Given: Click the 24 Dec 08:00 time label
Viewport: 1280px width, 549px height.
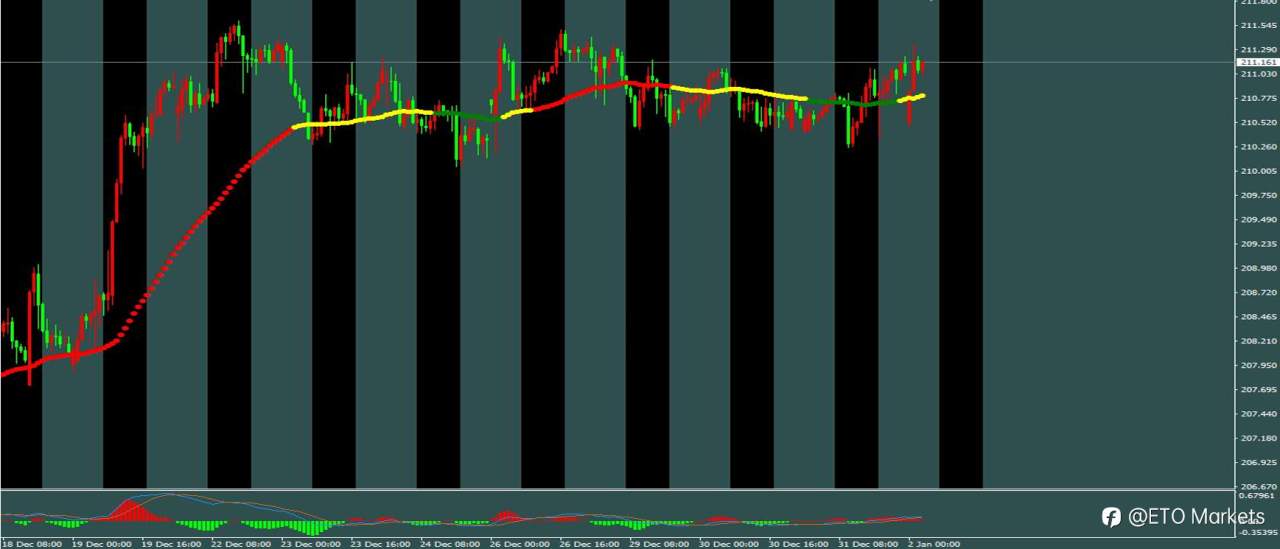Looking at the screenshot, I should 450,544.
